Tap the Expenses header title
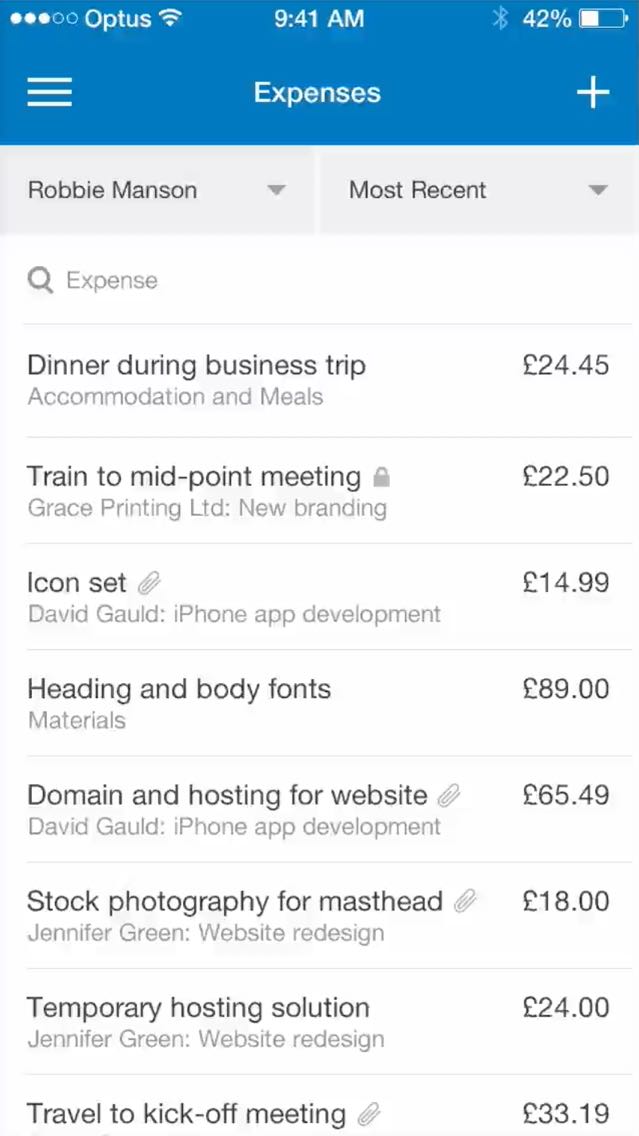 (x=317, y=93)
